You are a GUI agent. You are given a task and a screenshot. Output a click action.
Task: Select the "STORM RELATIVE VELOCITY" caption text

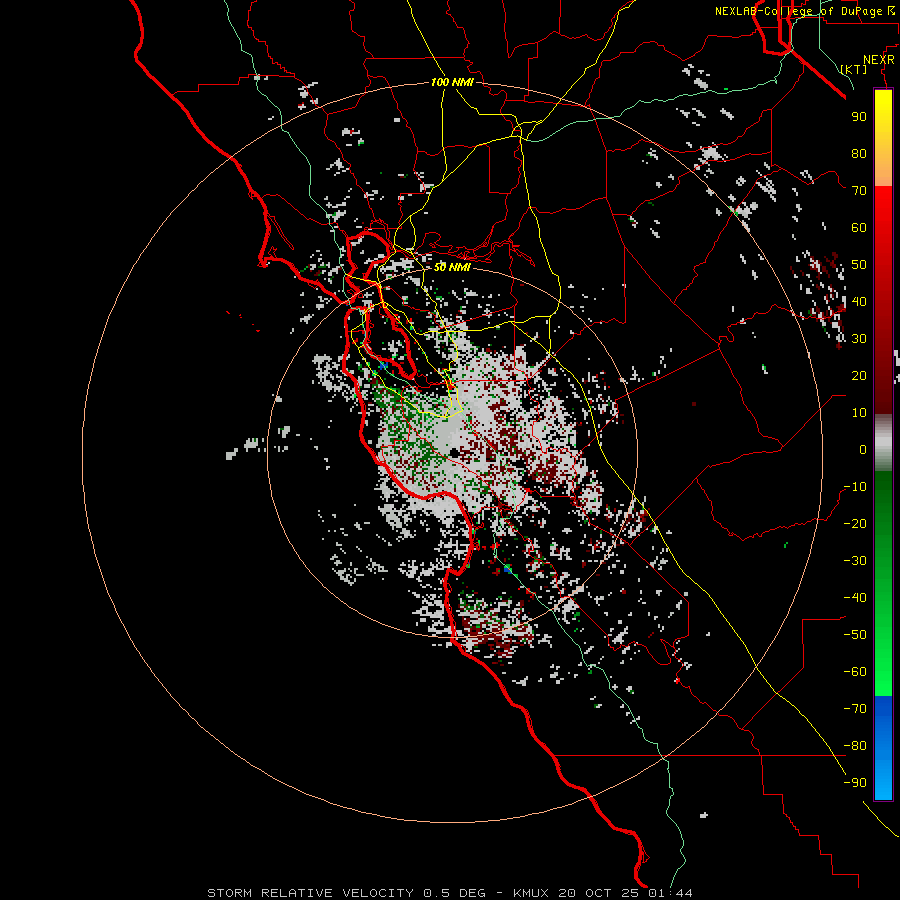[310, 893]
